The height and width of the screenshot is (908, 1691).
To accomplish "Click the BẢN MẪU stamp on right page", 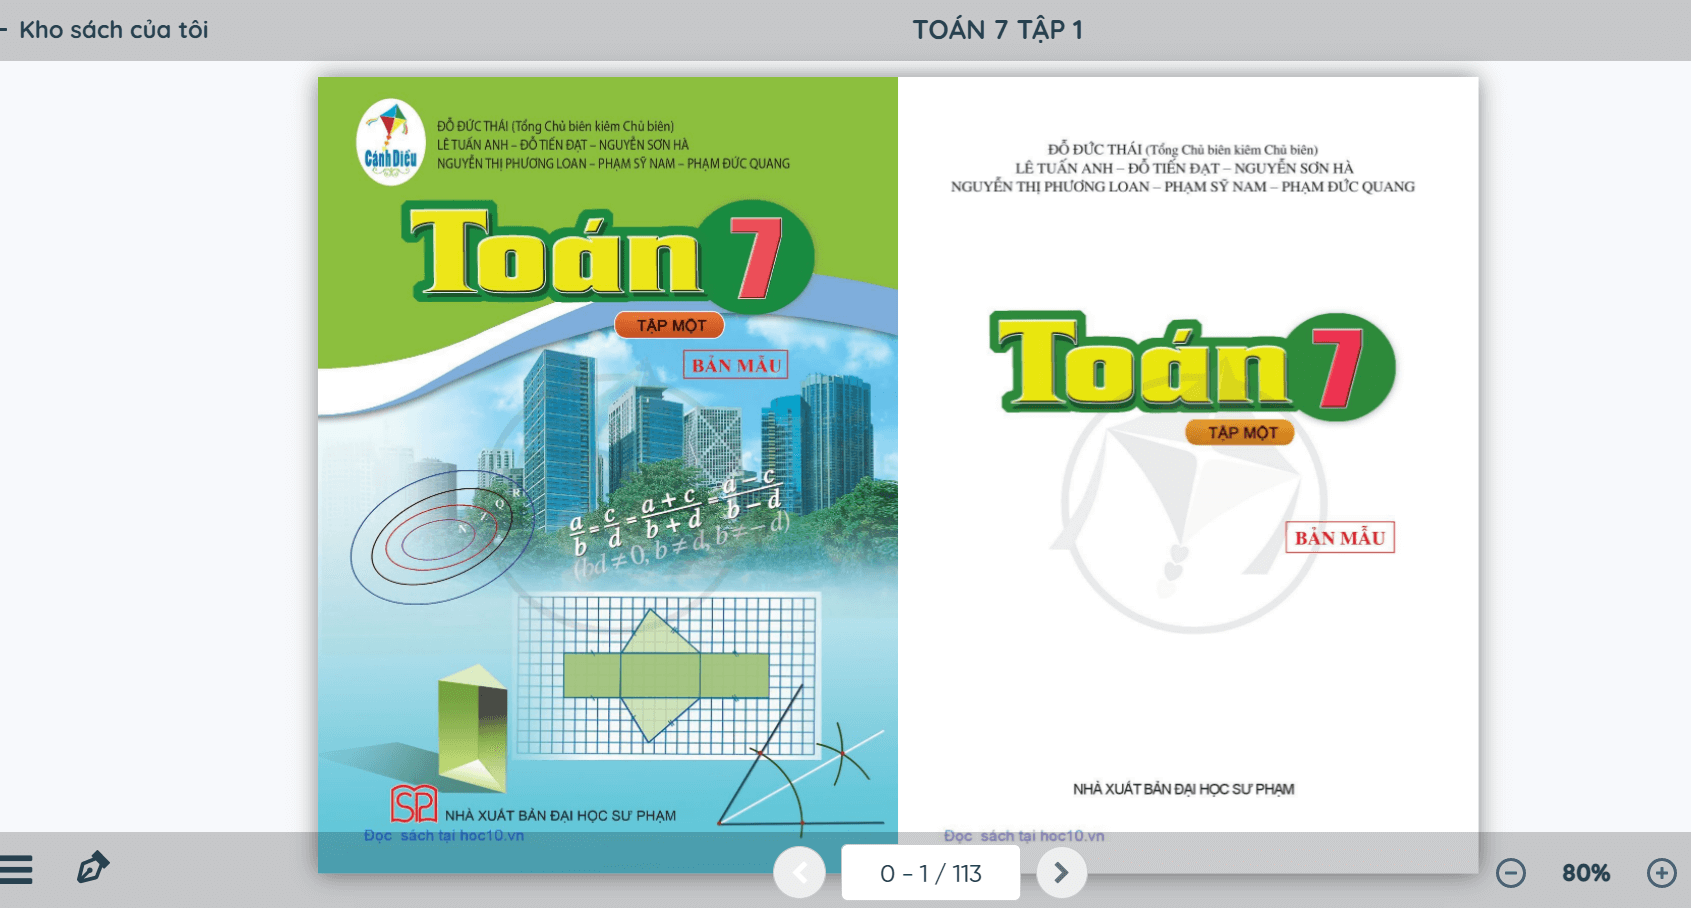I will pyautogui.click(x=1340, y=538).
